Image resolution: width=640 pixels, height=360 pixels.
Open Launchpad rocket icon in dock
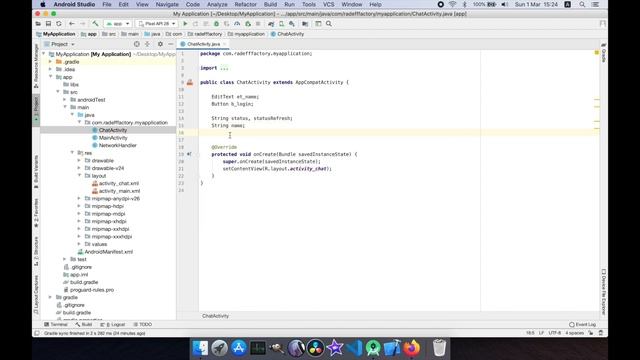[x=220, y=348]
